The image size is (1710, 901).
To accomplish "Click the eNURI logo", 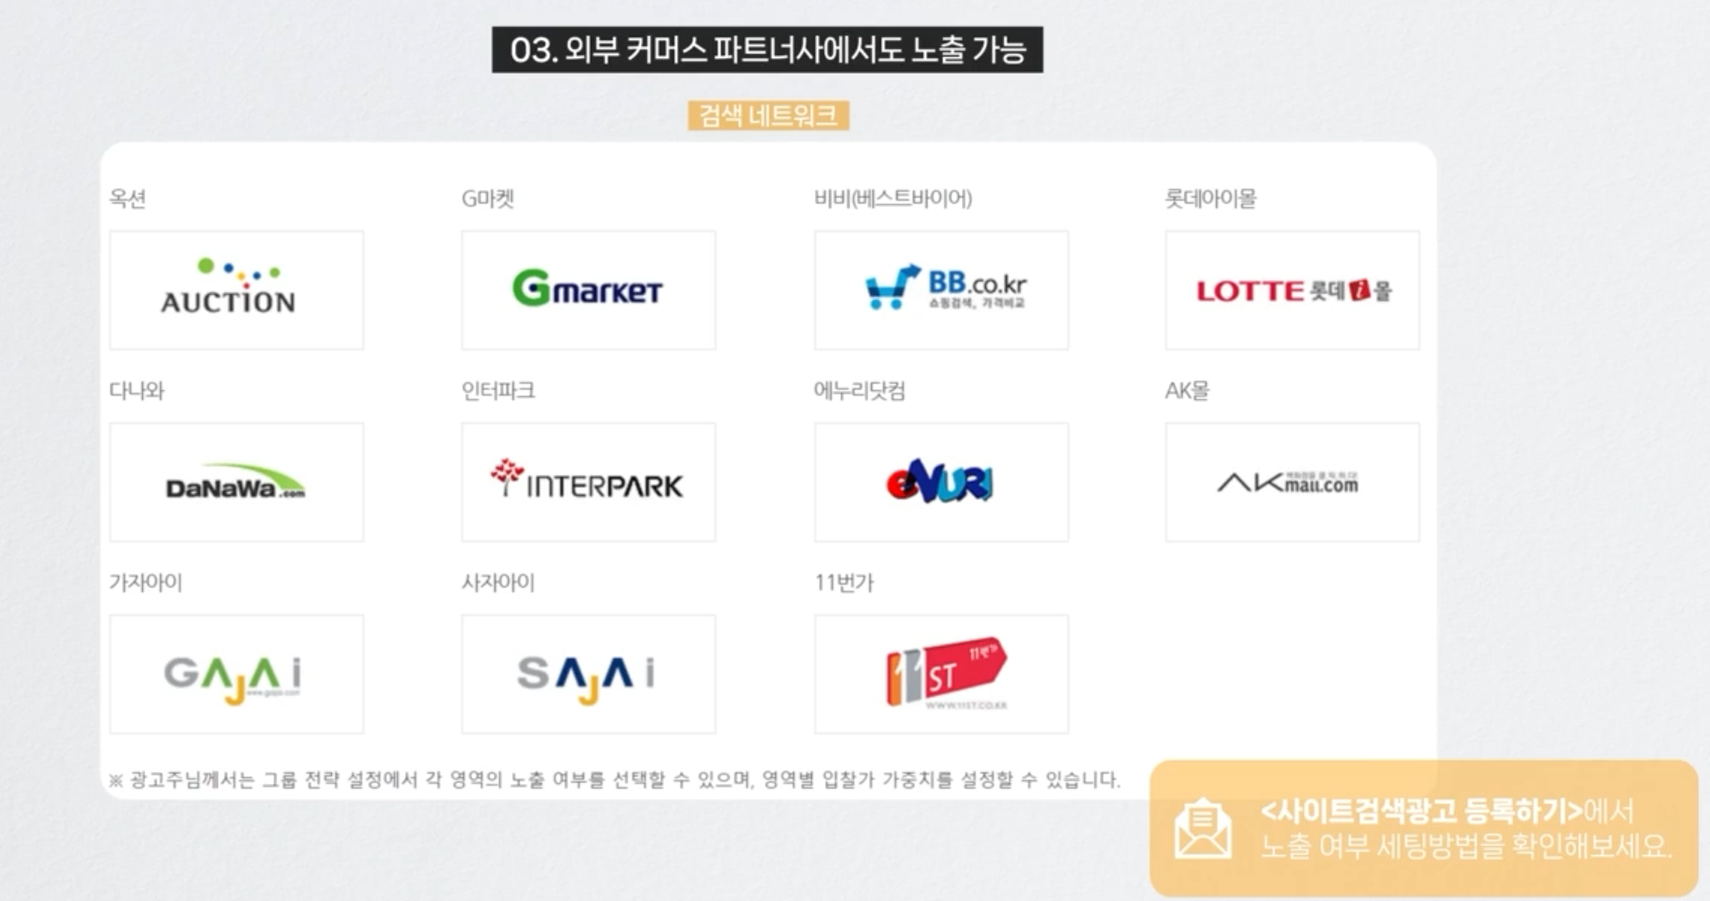I will tap(940, 480).
